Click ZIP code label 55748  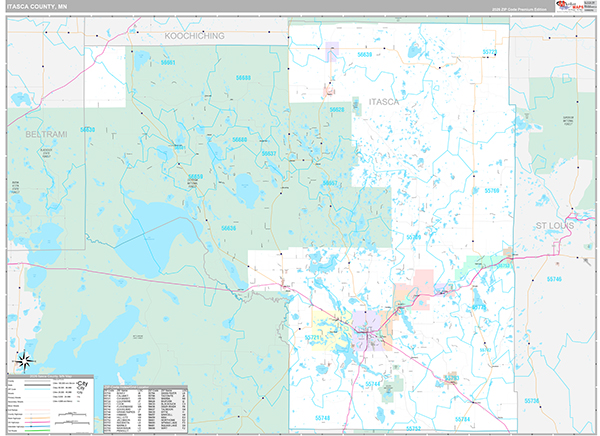pos(323,418)
